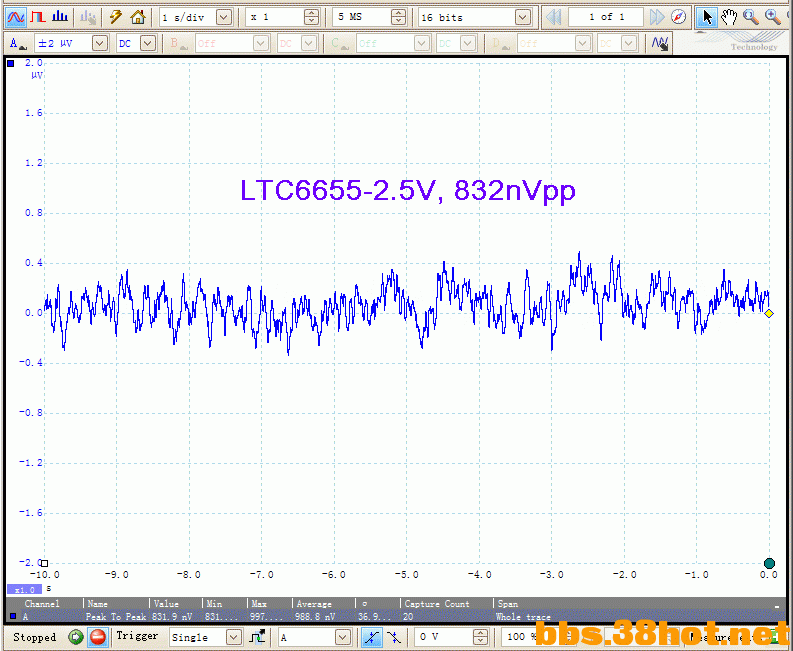The image size is (793, 651).
Task: Click the Home display icon
Action: coord(138,17)
